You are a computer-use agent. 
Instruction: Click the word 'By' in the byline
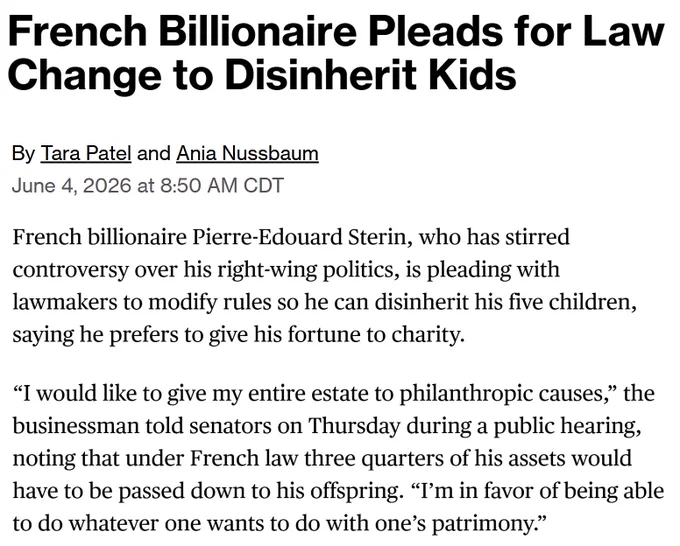point(23,154)
